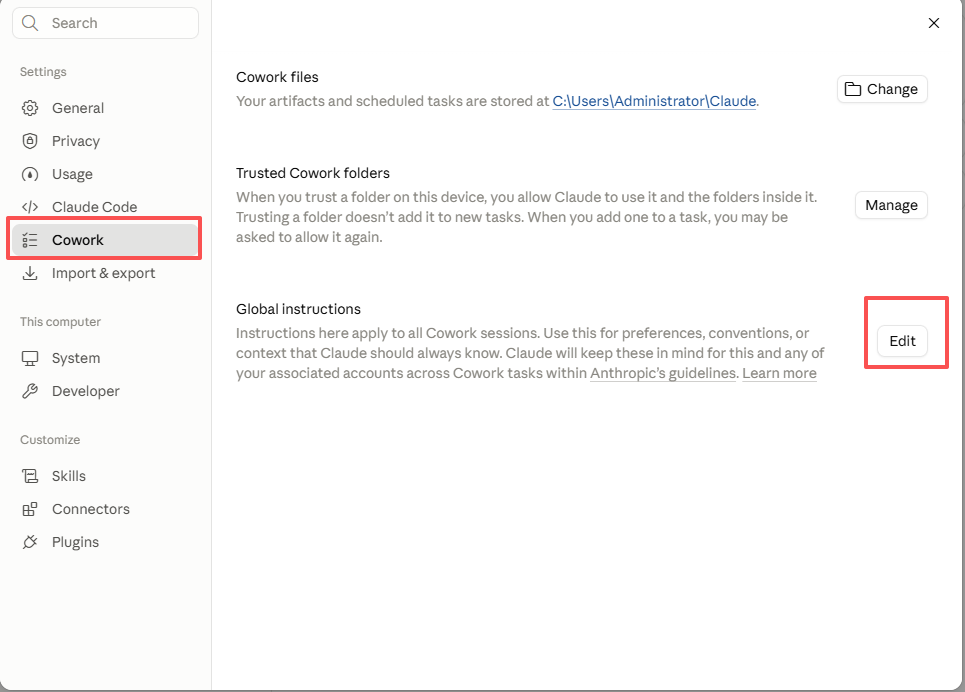
Task: Open the C:\Users\Administrator\Claude path link
Action: [654, 102]
